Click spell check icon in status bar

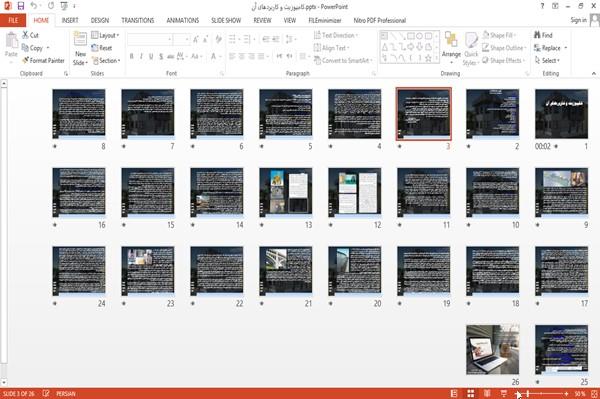pyautogui.click(x=46, y=393)
